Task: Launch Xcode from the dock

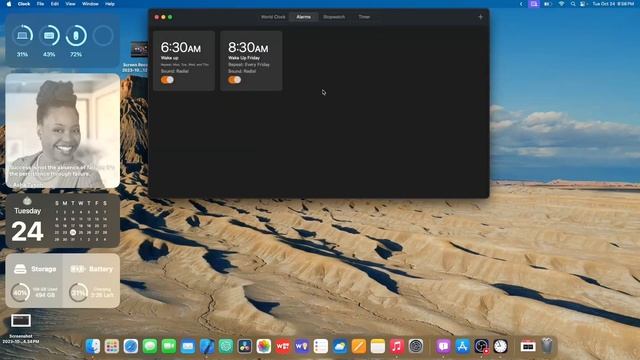Action: coord(207,346)
